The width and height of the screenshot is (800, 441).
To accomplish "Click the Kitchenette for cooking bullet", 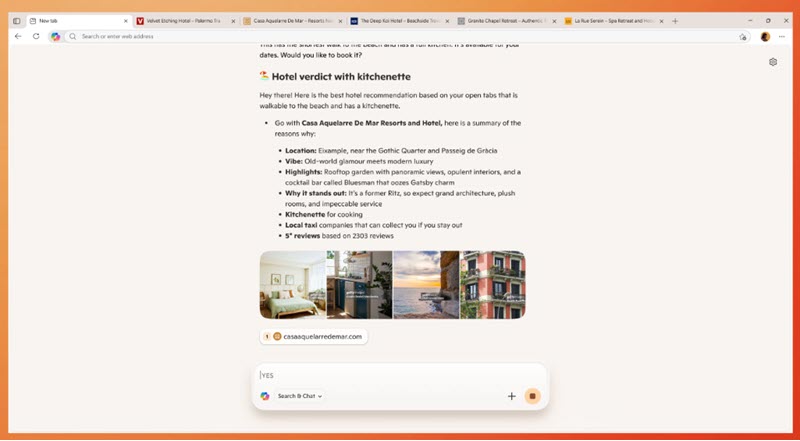I will (324, 214).
